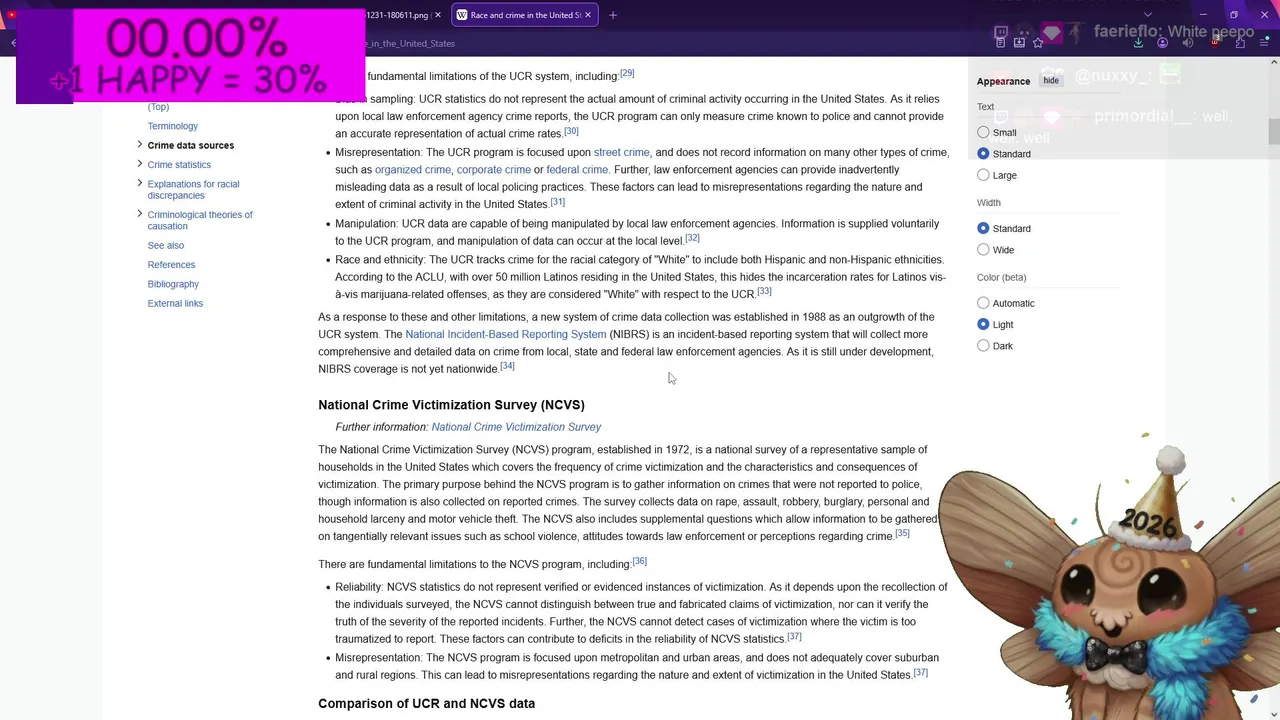Screen dimensions: 1280x720
Task: Open the extensions puzzle piece icon
Action: point(1240,43)
